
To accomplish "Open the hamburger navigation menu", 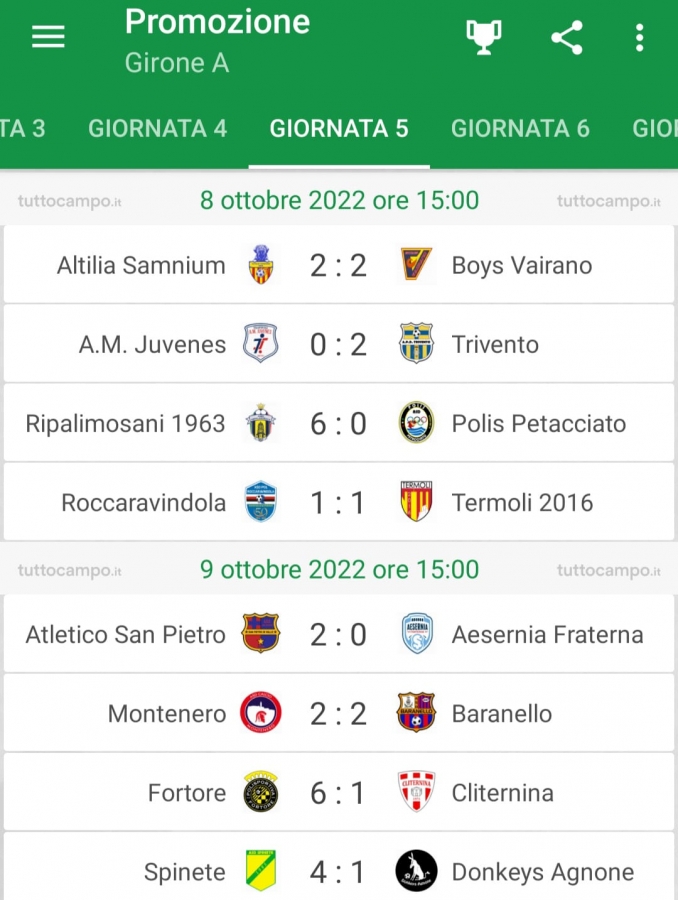I will coord(48,38).
